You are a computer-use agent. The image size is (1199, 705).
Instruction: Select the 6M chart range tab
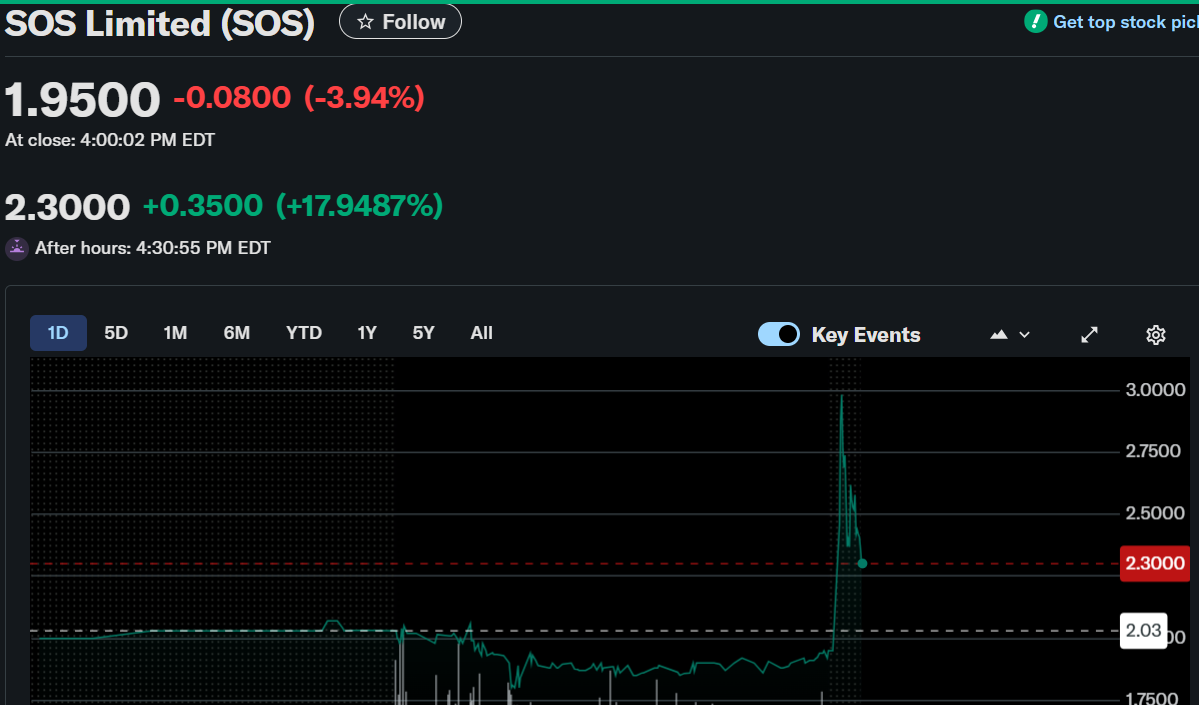(x=237, y=333)
